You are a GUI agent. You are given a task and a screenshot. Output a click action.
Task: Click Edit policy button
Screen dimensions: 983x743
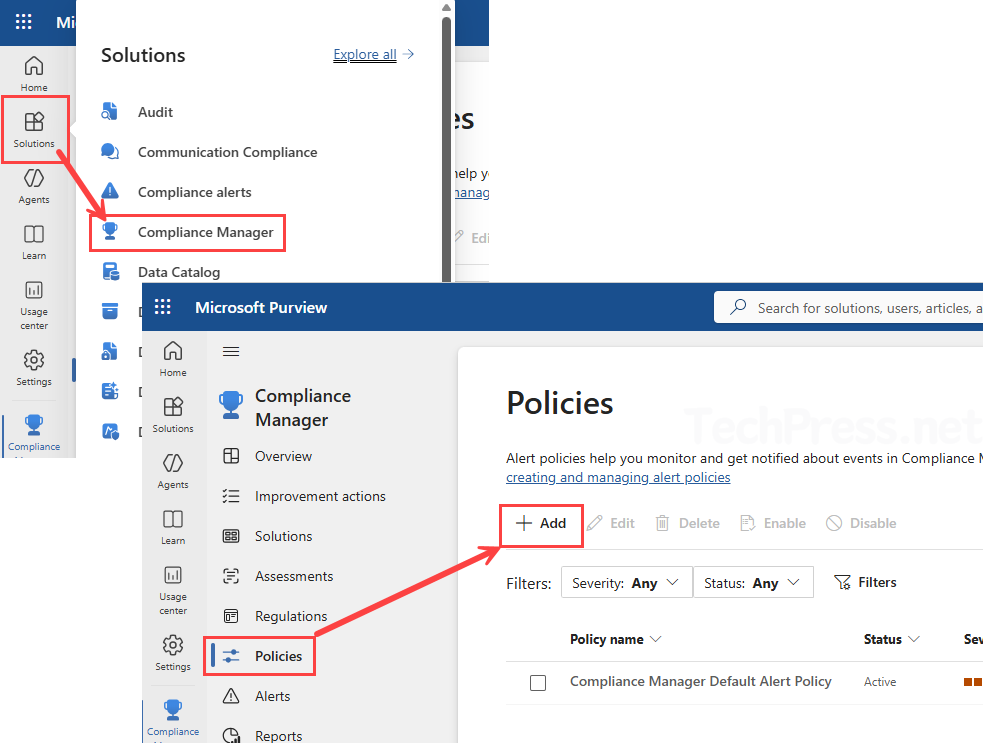[x=611, y=524]
